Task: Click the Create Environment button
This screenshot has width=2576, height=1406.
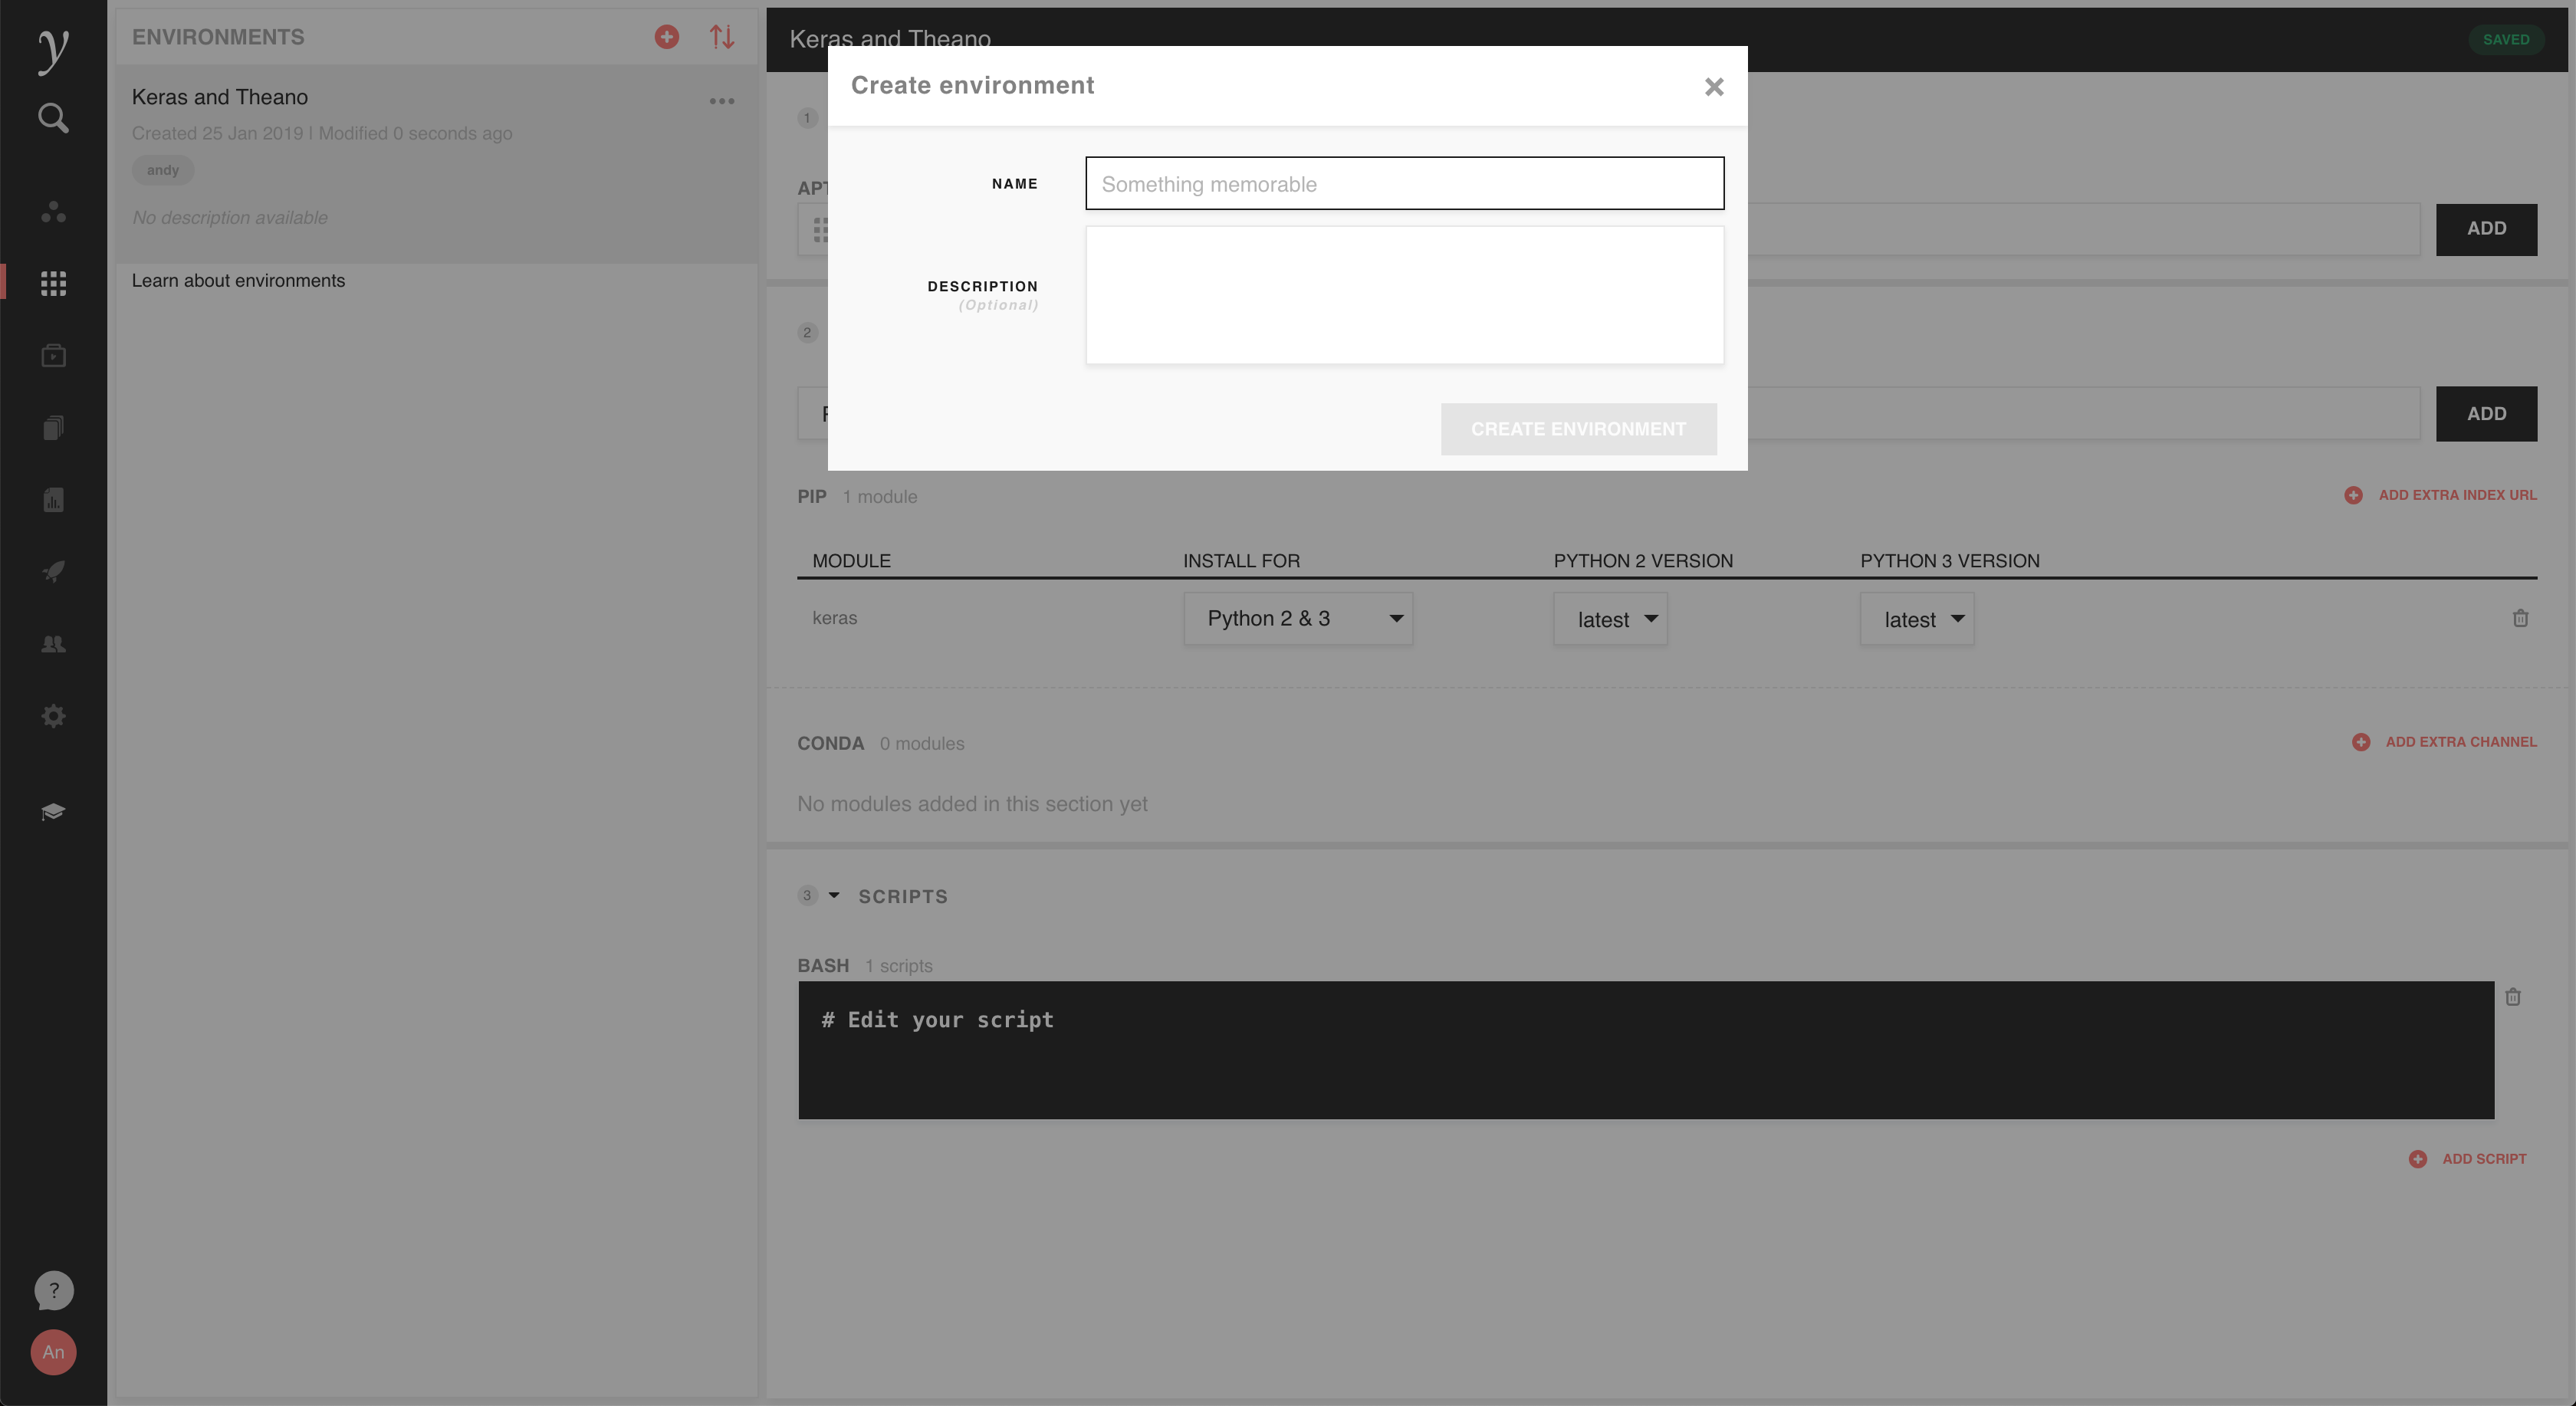Action: coord(1578,429)
